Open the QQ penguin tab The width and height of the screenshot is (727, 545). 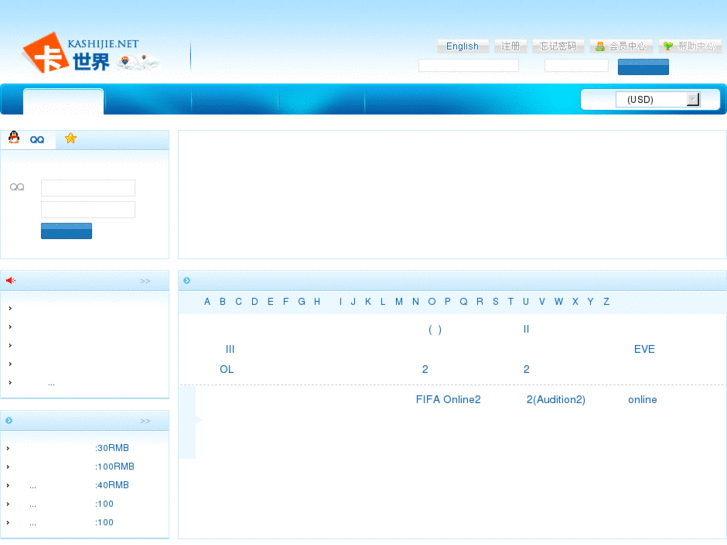click(x=27, y=139)
